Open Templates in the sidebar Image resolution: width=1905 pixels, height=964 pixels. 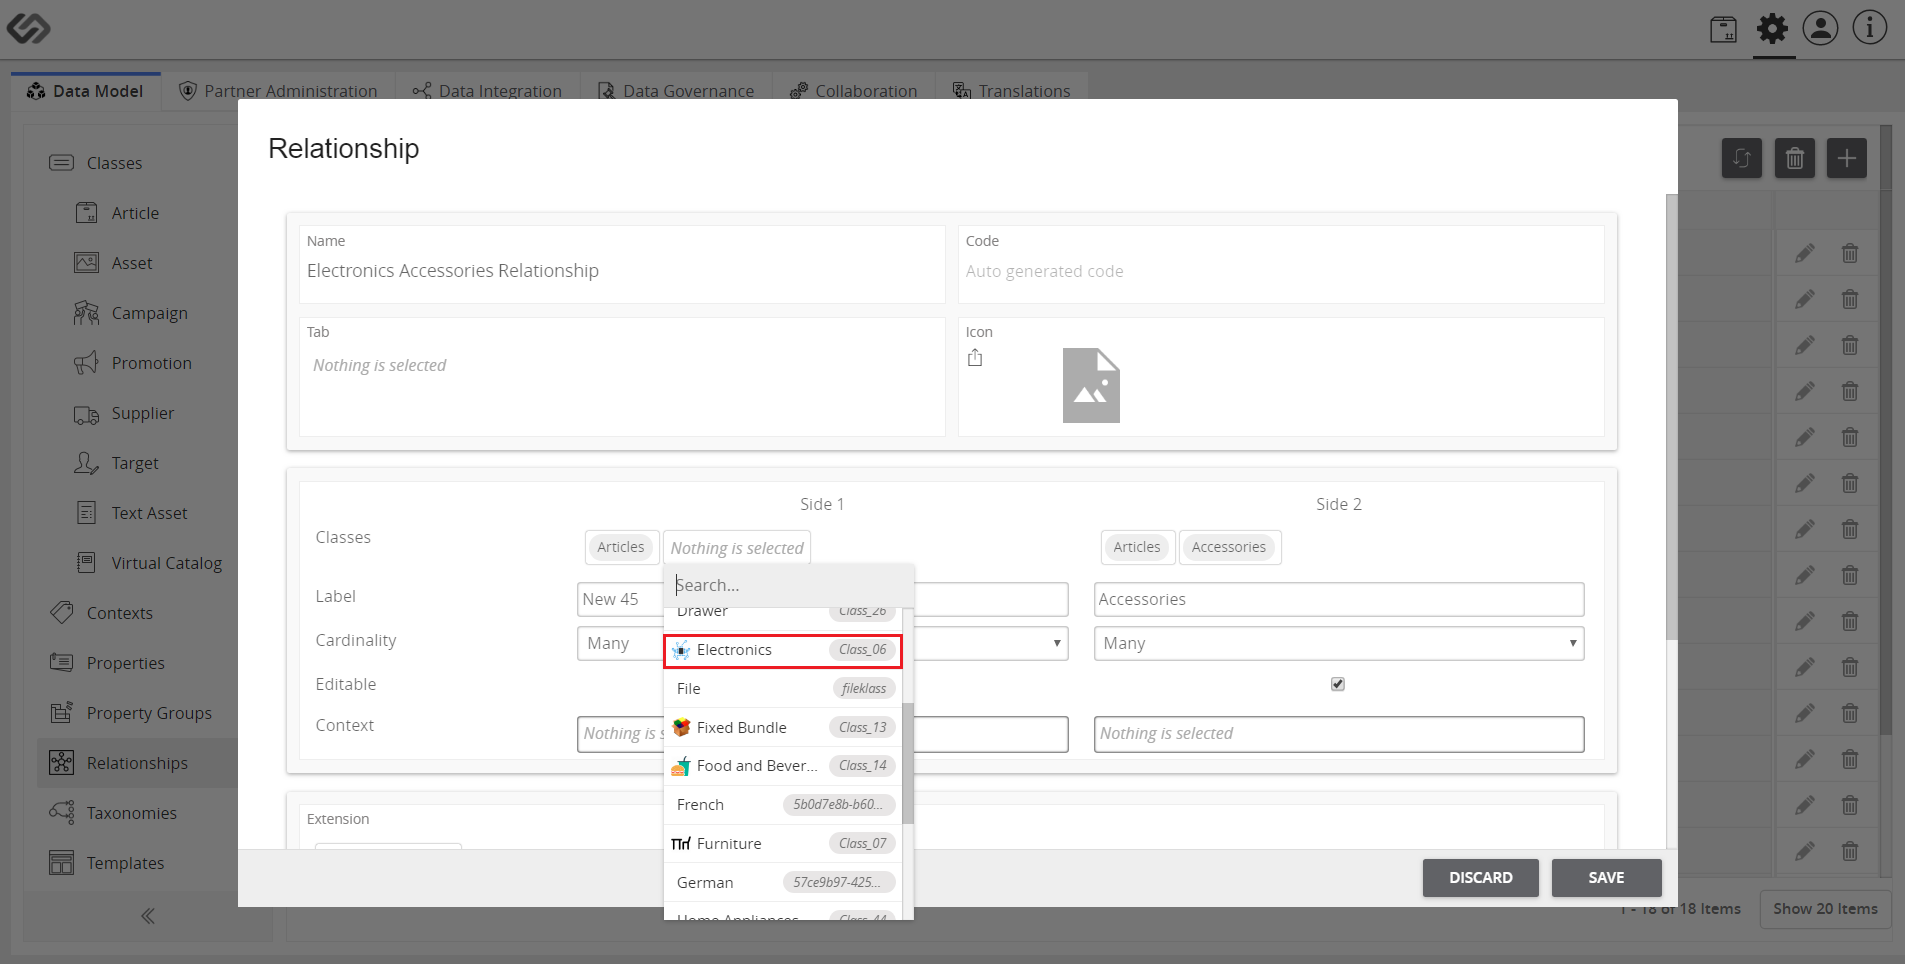125,863
